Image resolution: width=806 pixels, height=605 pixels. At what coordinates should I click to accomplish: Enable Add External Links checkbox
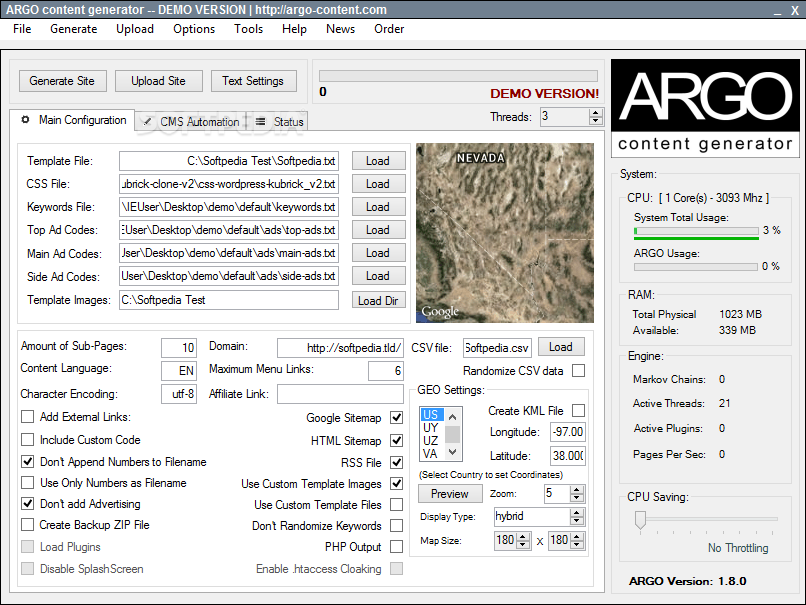[x=27, y=417]
